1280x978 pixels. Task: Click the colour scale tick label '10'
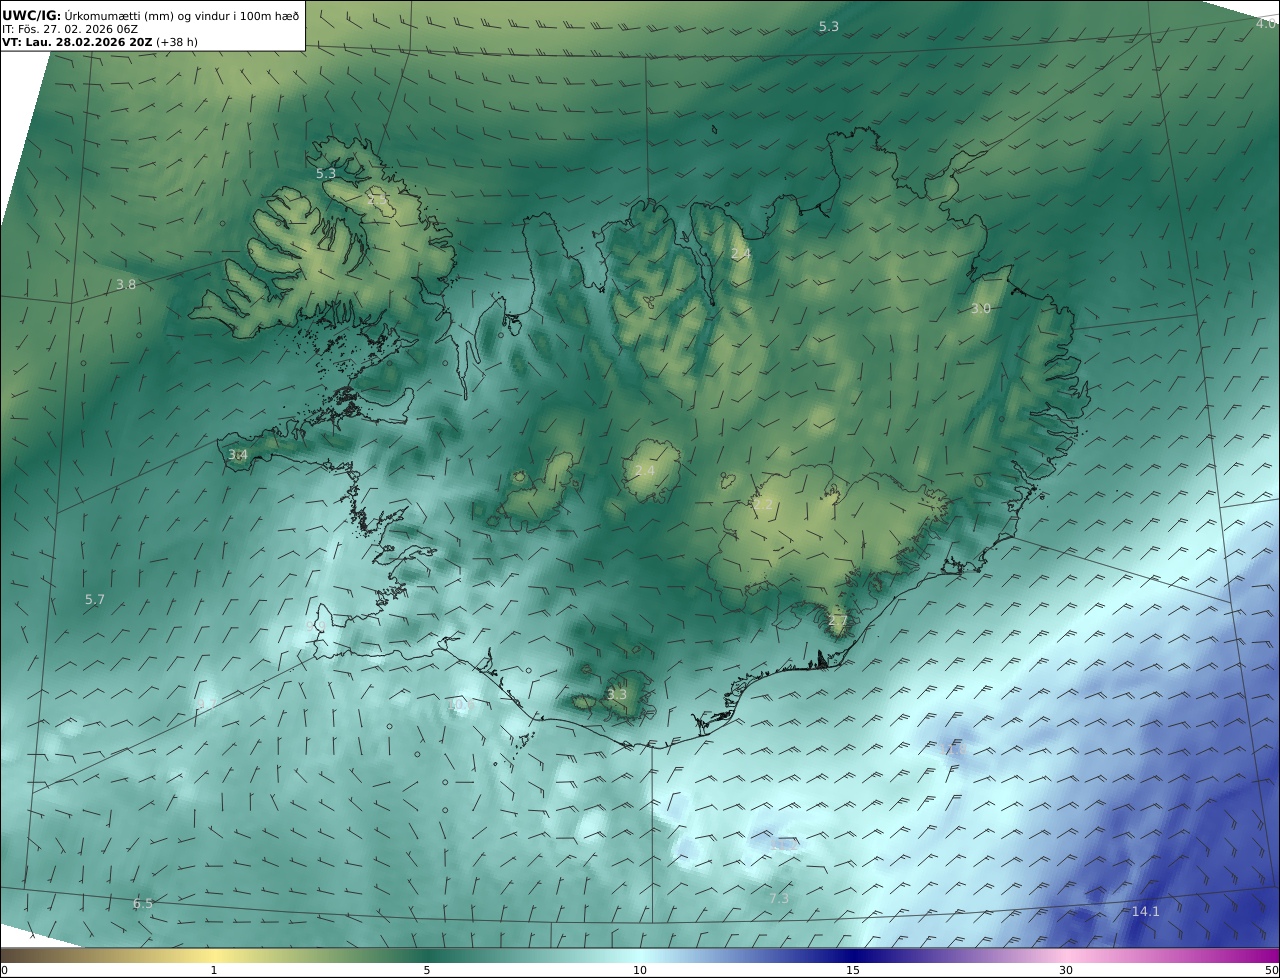click(640, 970)
